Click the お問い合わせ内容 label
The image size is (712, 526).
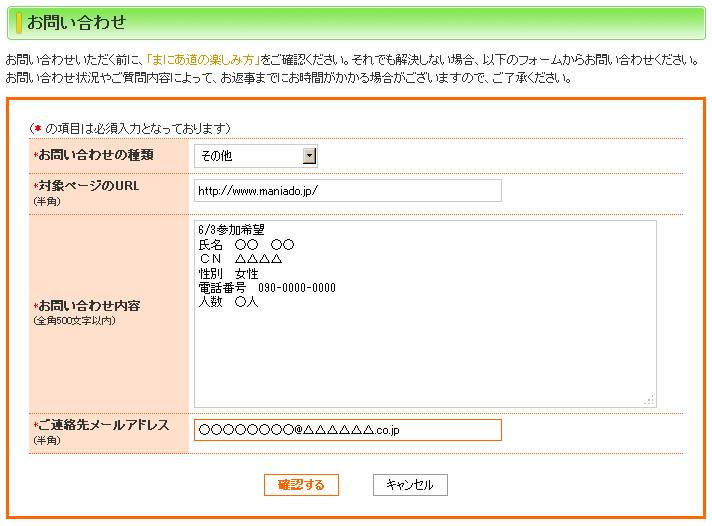[x=89, y=305]
